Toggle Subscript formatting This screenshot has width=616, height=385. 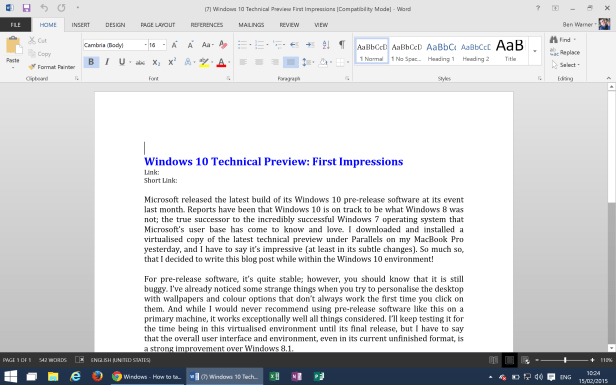click(156, 62)
